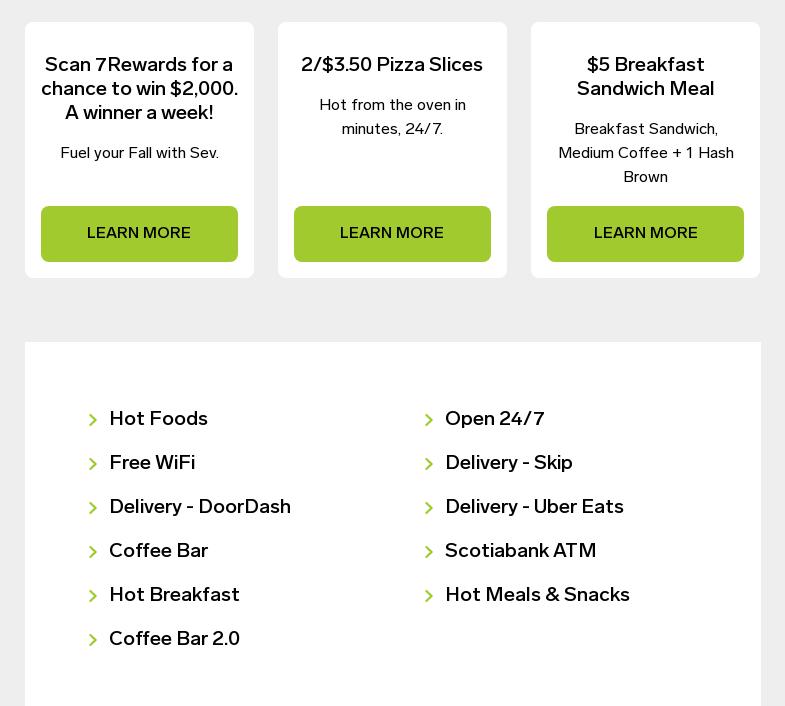Click the chevron next to Delivery - Skip

pyautogui.click(x=429, y=464)
